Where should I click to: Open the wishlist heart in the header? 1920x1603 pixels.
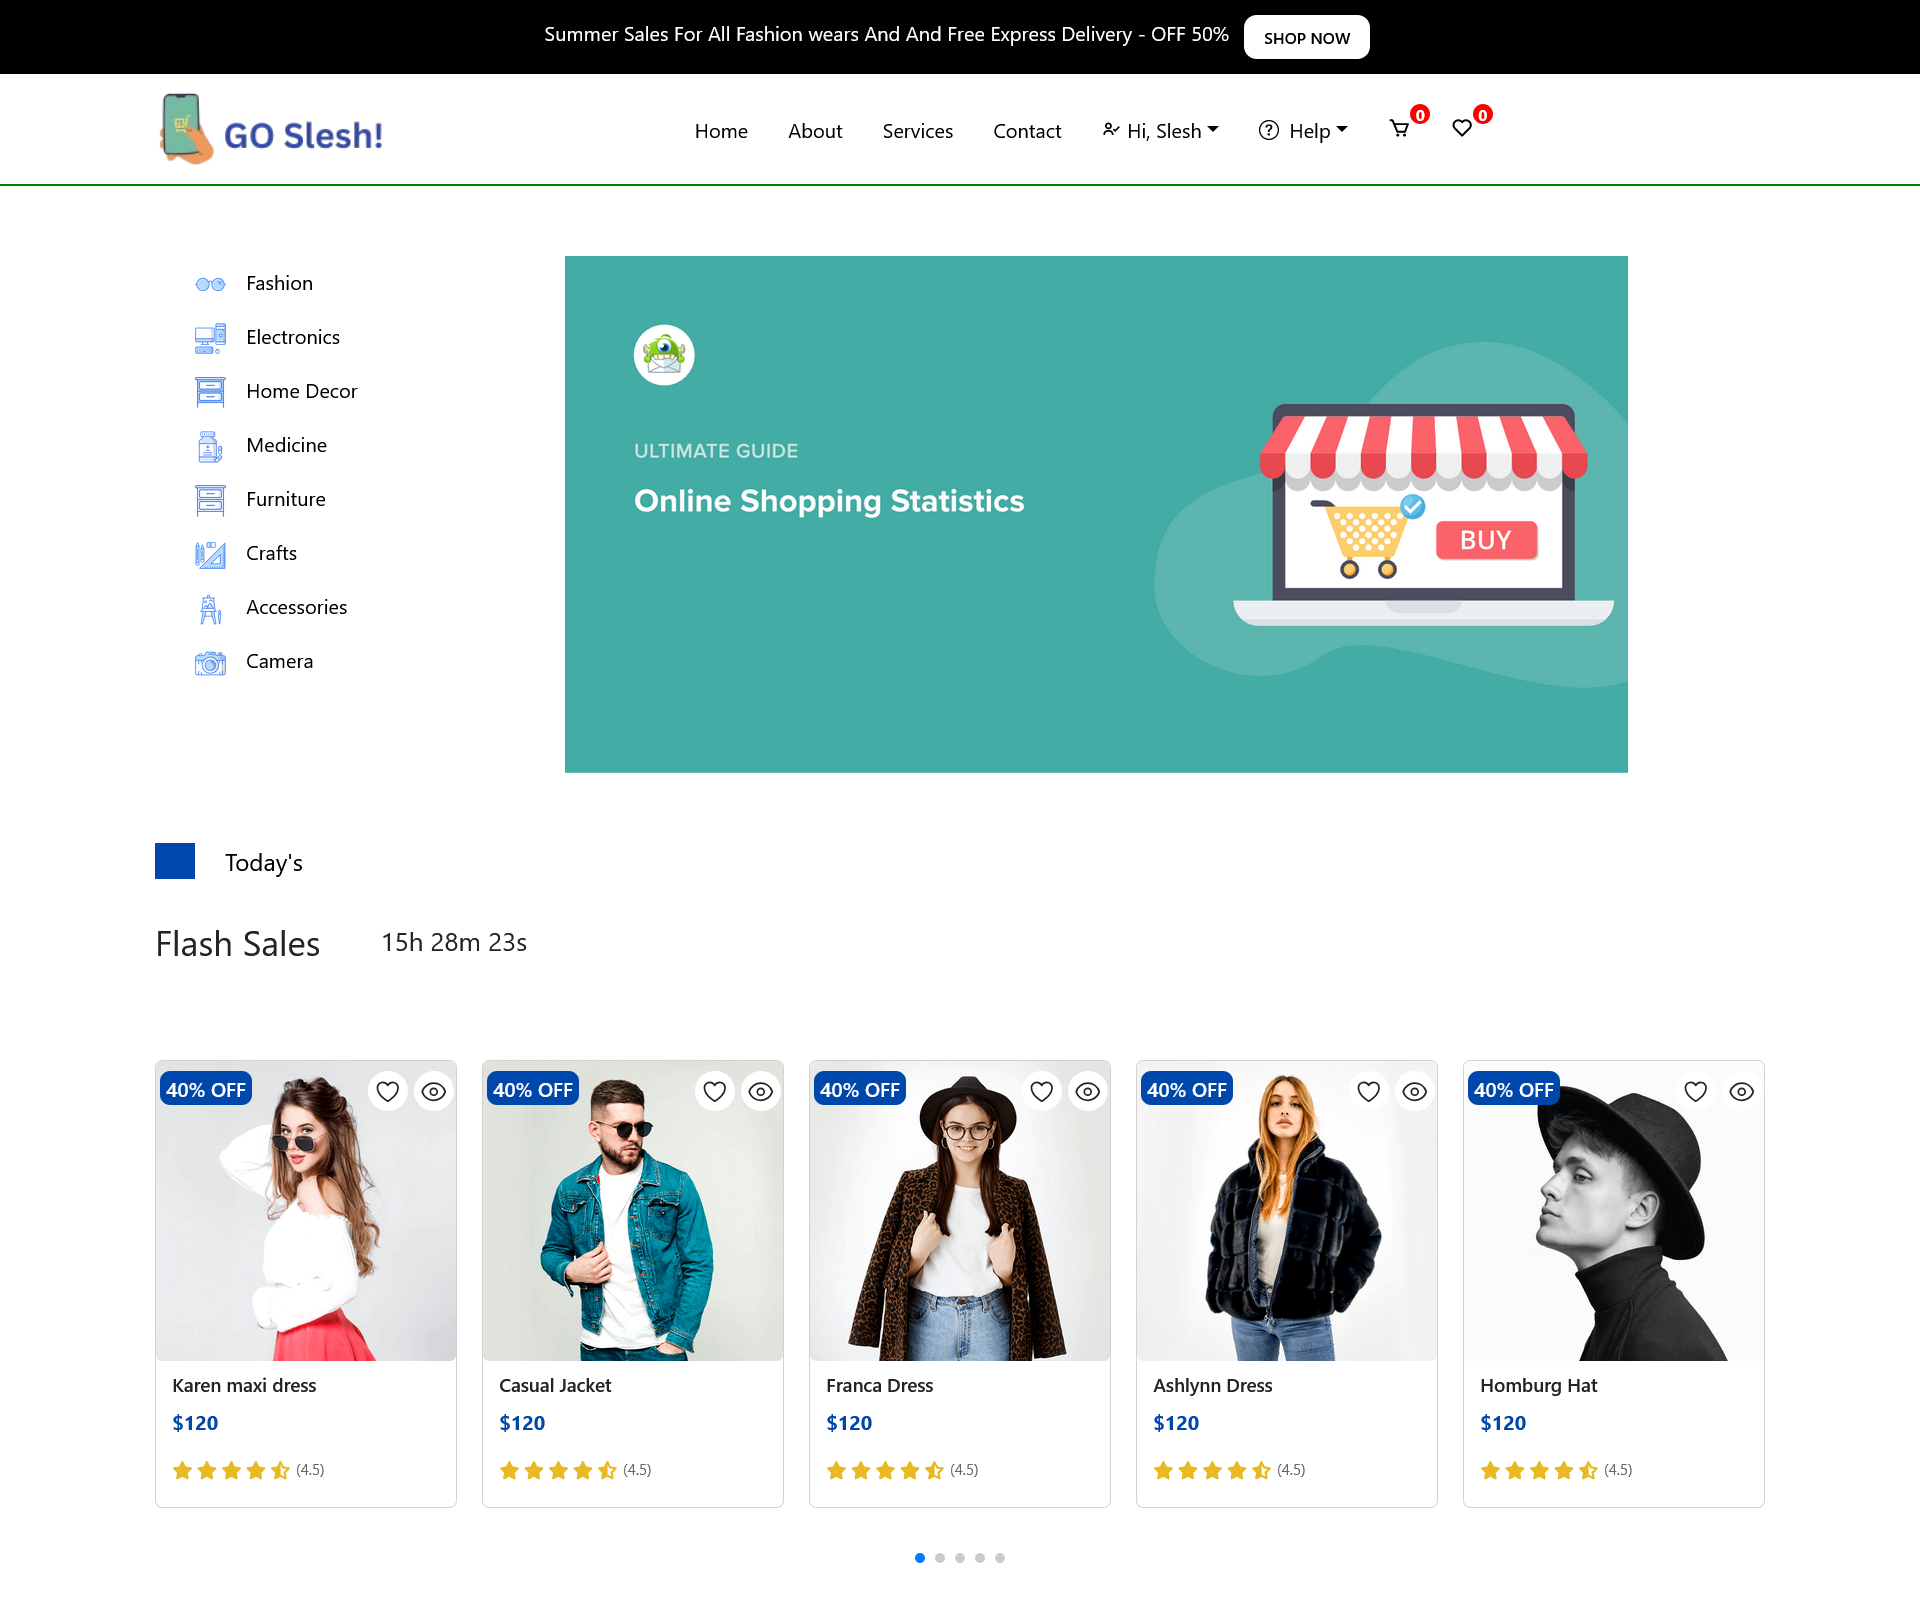[x=1462, y=129]
